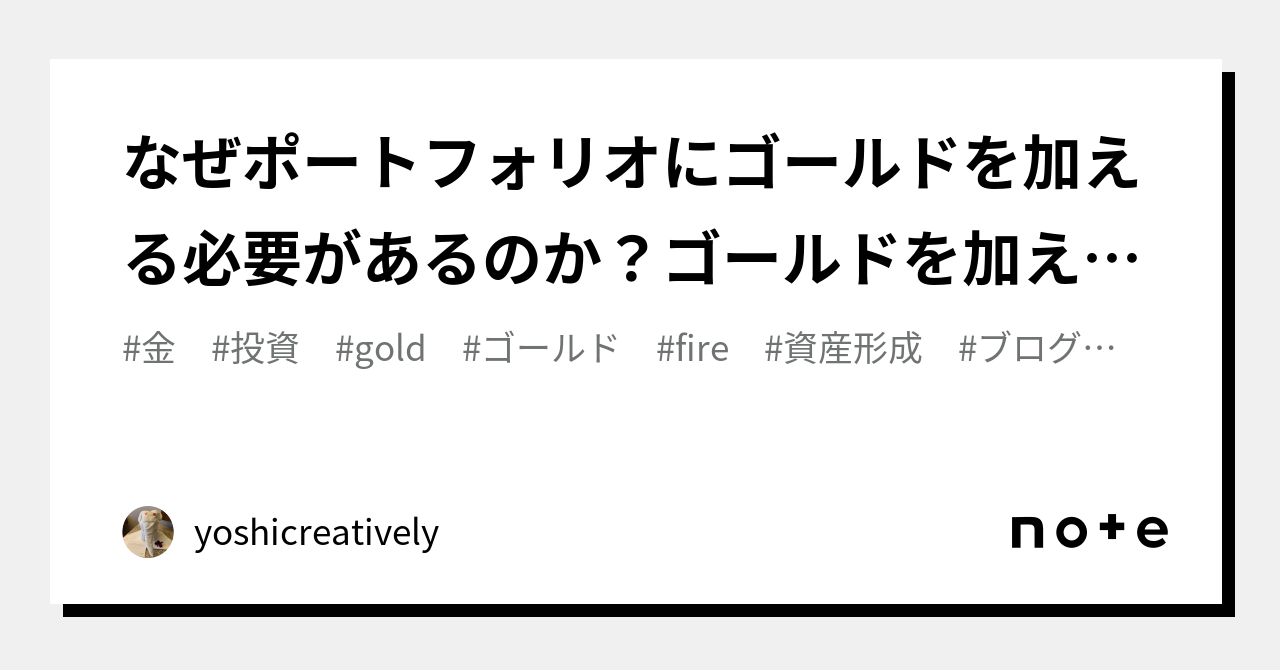
Task: Open the #投資 hashtag
Action: point(256,349)
